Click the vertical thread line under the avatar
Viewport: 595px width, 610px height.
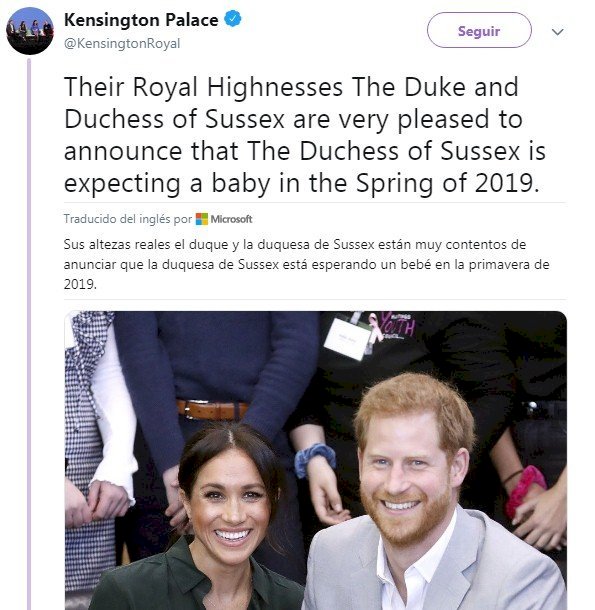point(29,334)
